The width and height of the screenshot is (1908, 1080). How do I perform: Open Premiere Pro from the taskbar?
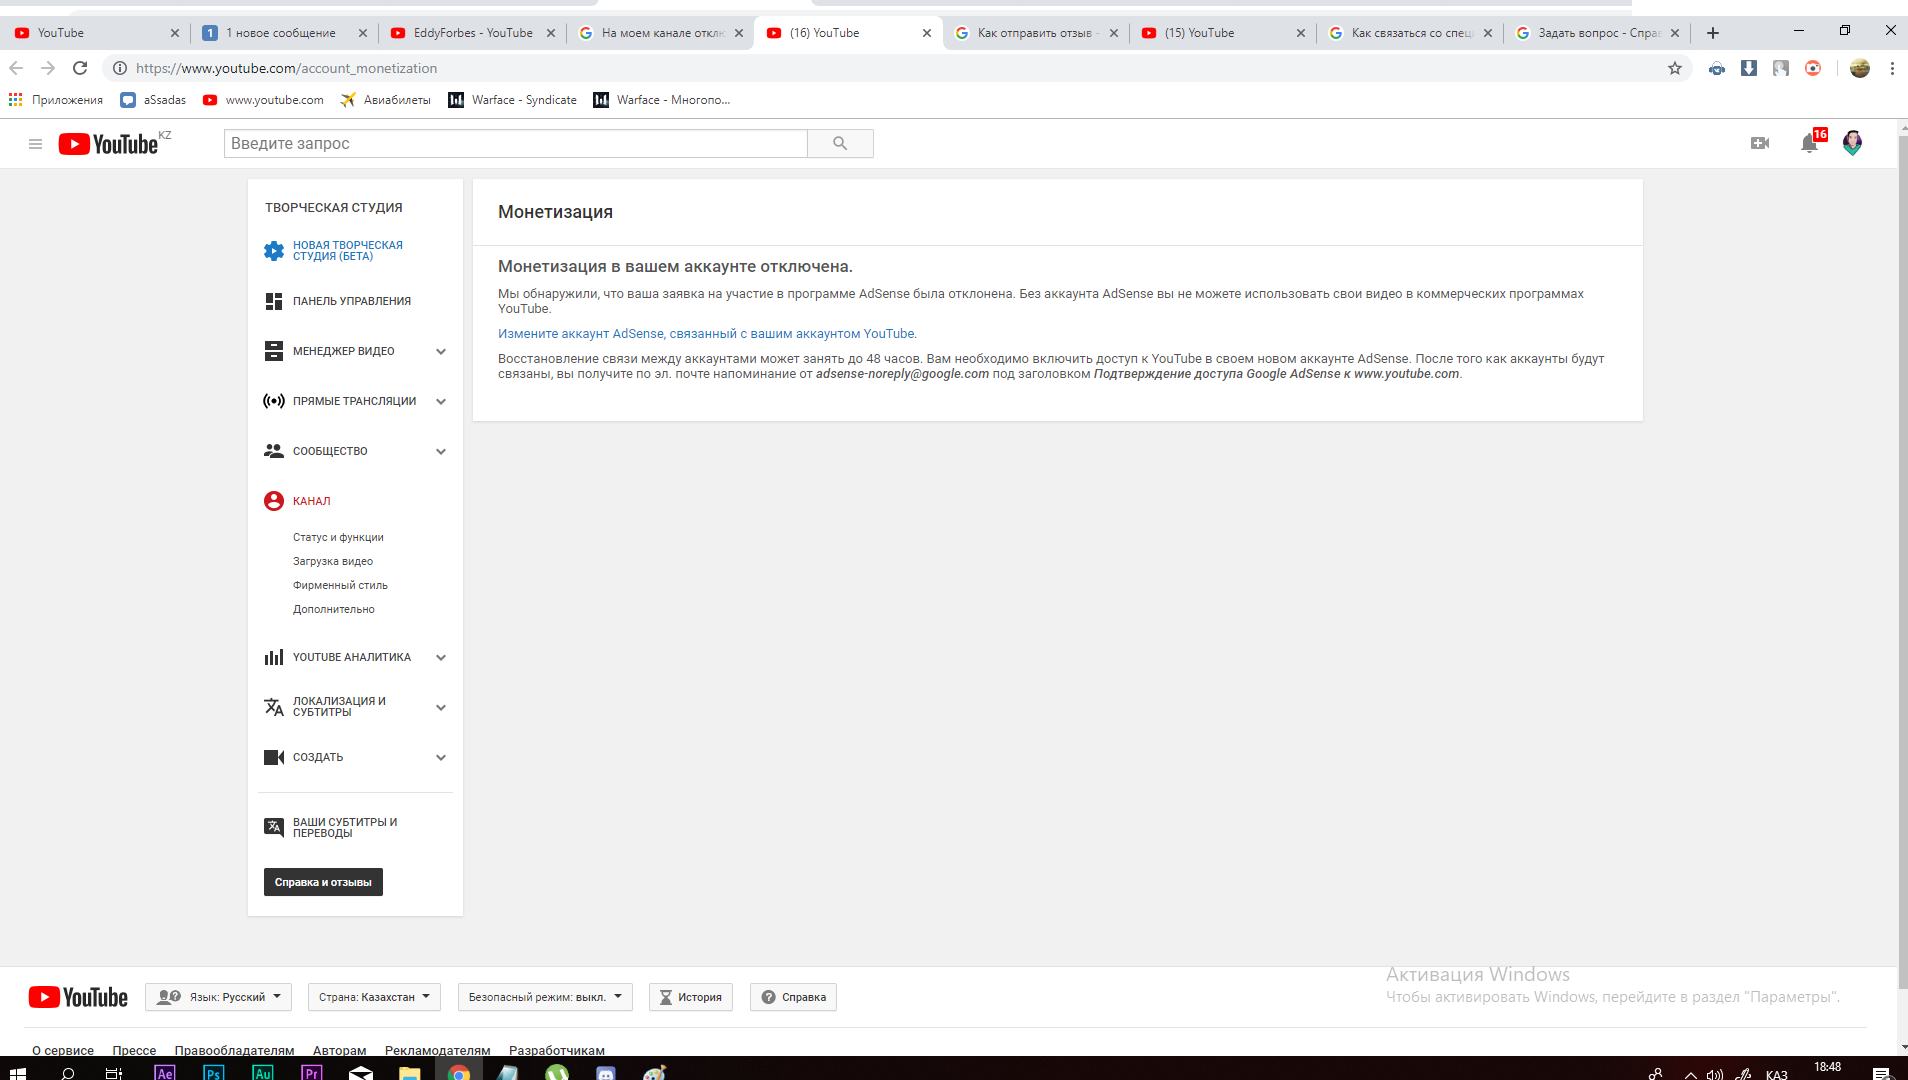pos(311,1073)
